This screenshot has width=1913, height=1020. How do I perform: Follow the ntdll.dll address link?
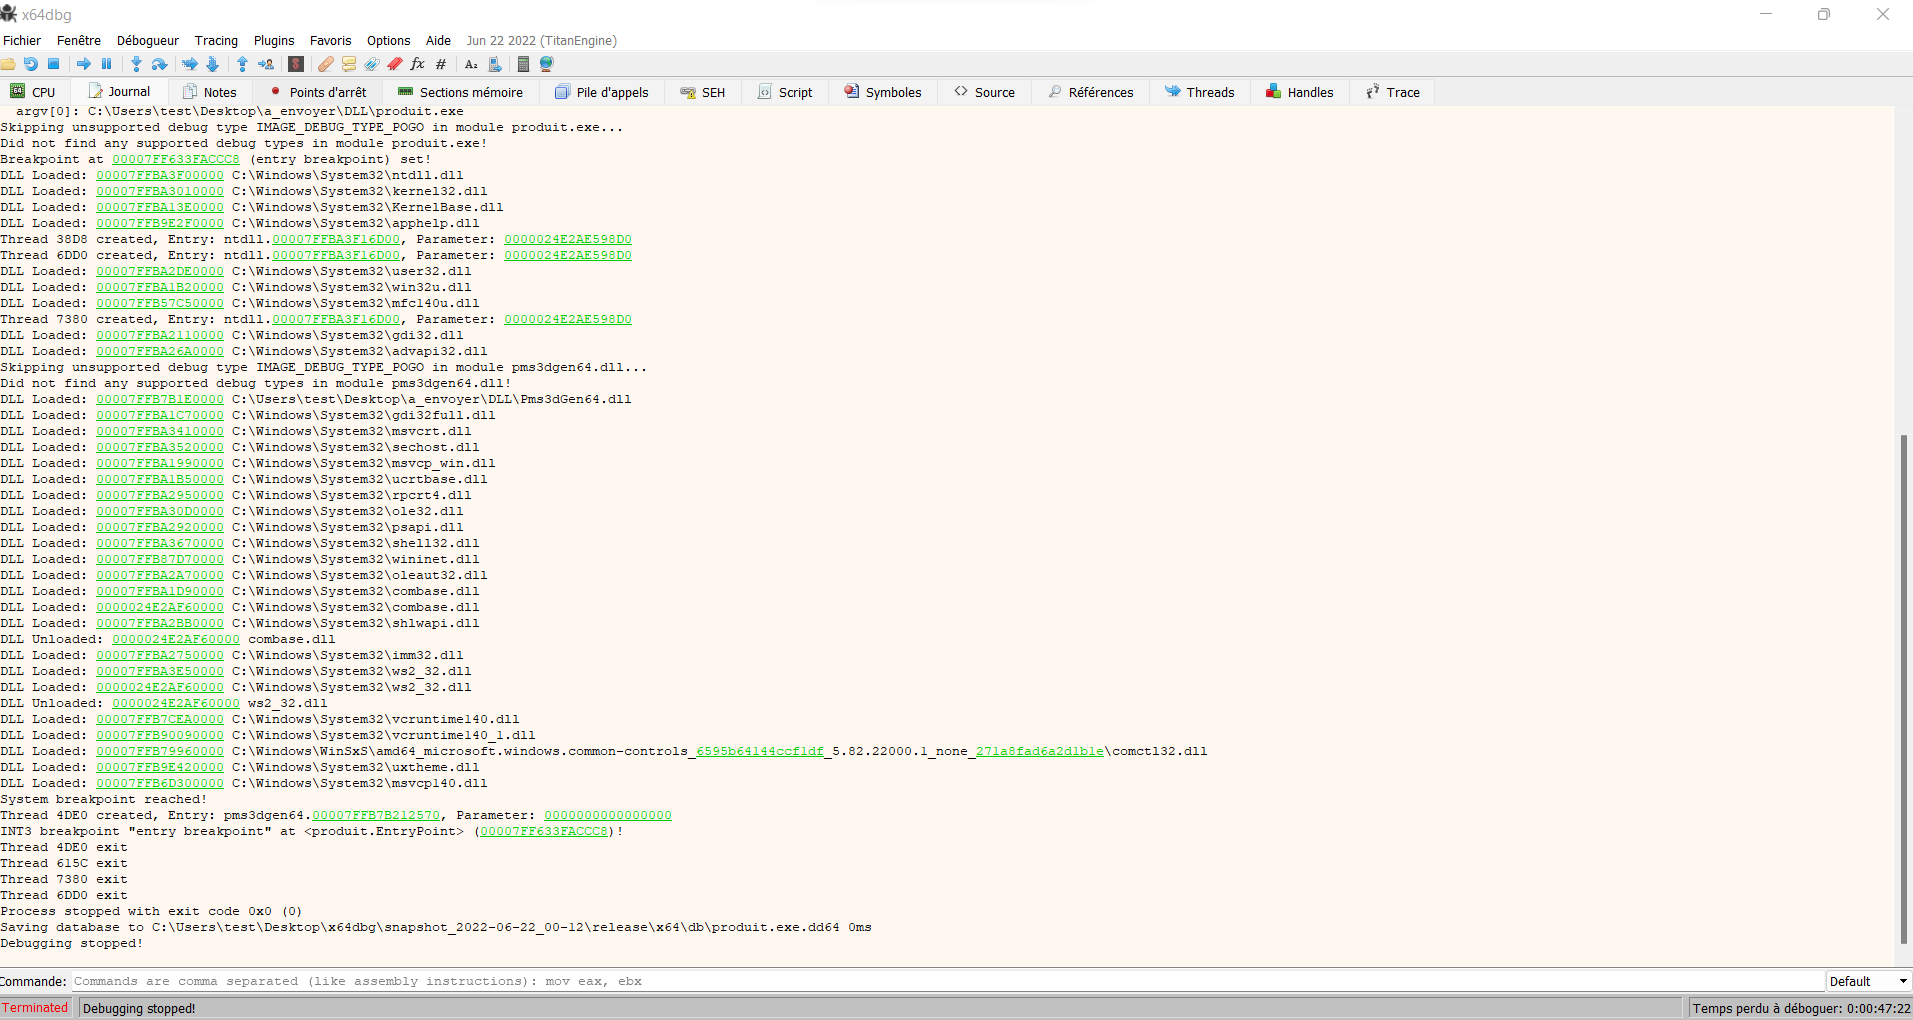[159, 174]
